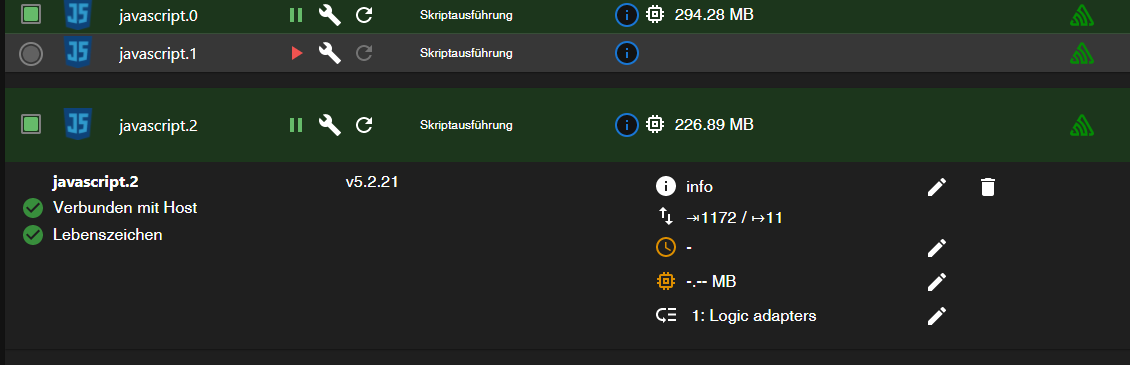Restart the javascript.0 instance

[365, 15]
